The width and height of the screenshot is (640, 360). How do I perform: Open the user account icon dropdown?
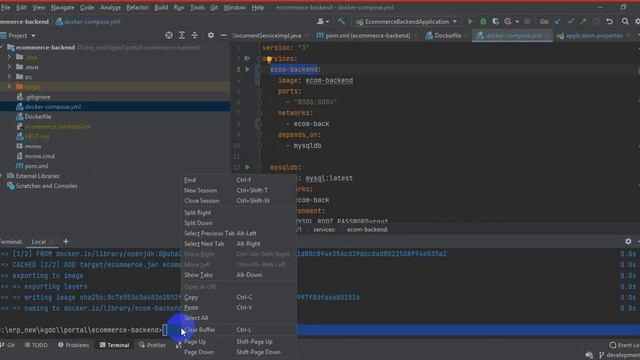click(x=322, y=22)
